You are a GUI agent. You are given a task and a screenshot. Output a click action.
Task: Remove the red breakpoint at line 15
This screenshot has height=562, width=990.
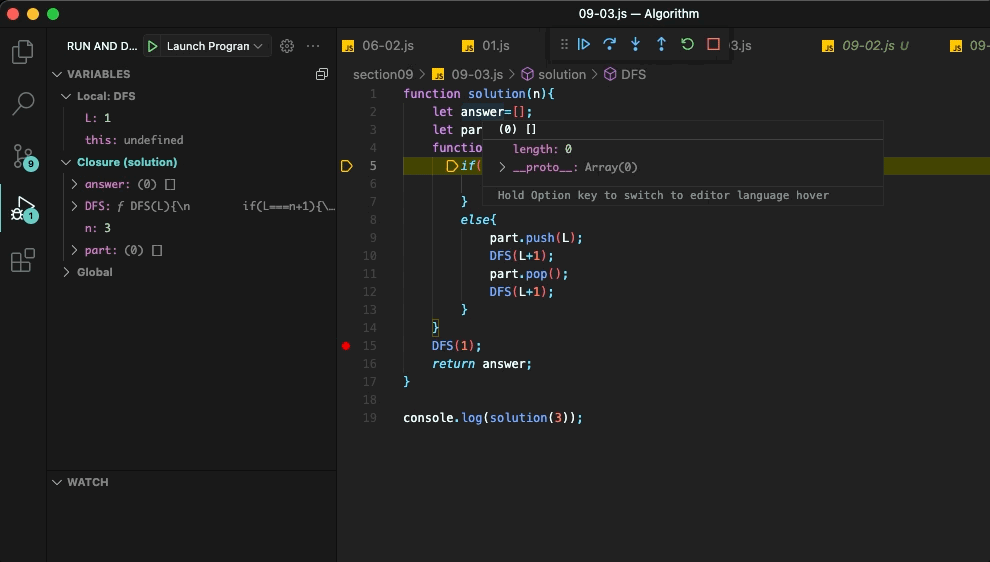[x=346, y=345]
